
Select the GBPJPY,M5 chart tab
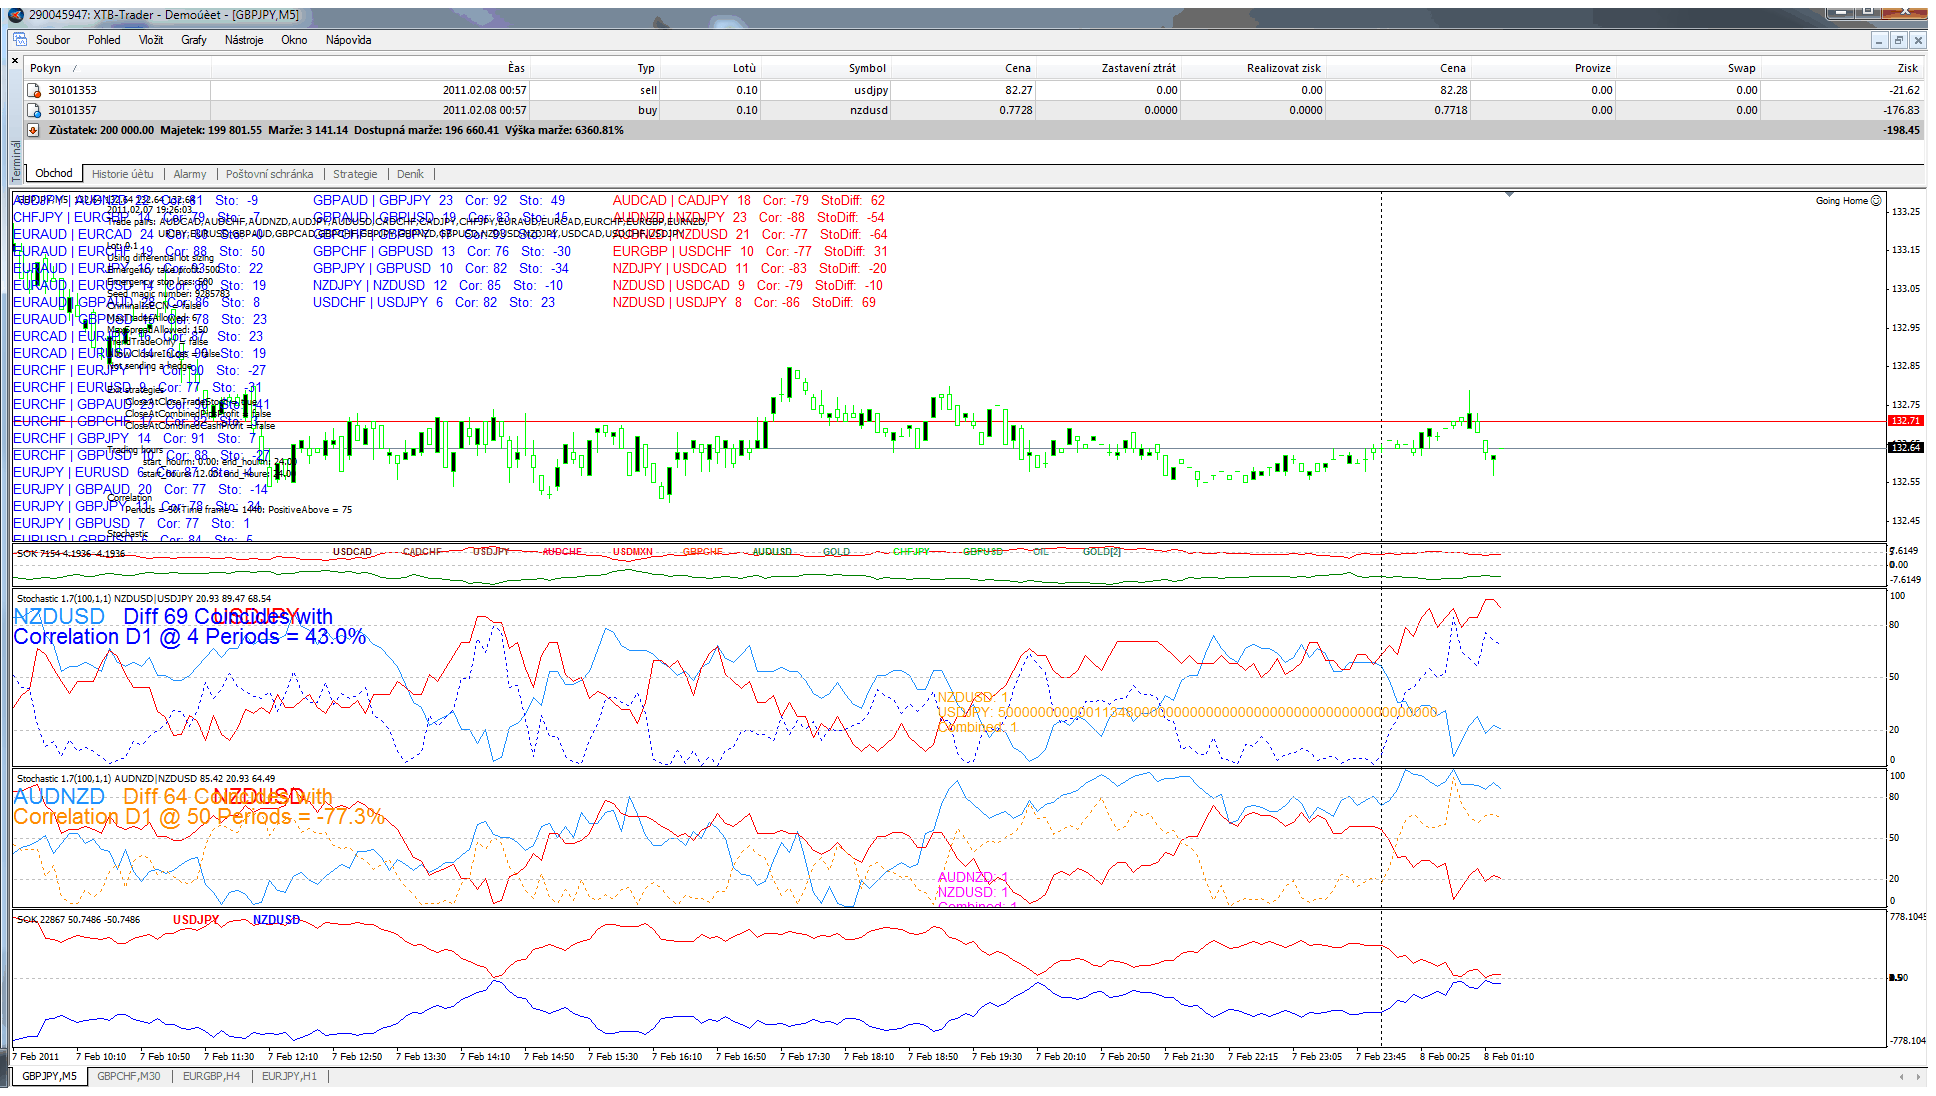(x=49, y=1077)
